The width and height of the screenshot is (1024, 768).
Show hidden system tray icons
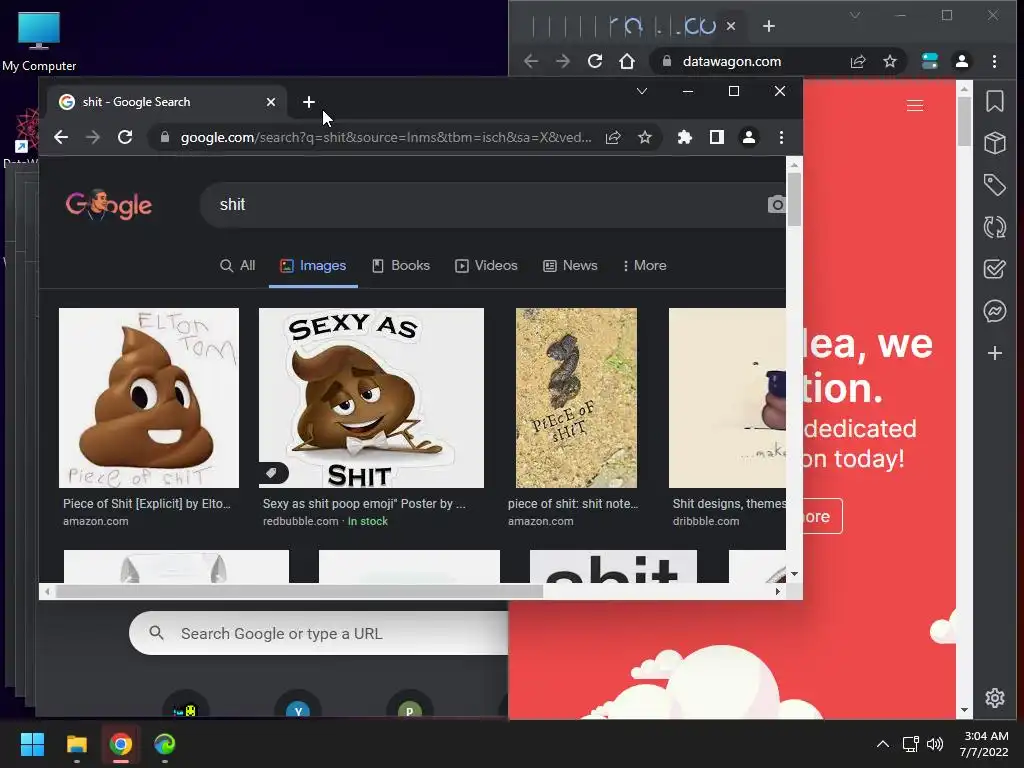click(x=882, y=744)
